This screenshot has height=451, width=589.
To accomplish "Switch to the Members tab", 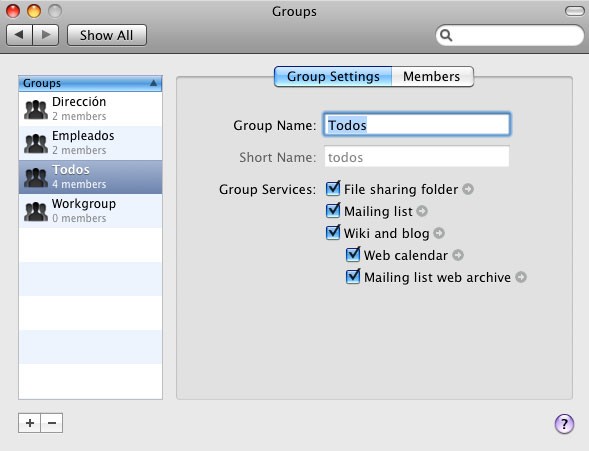I will tap(432, 77).
